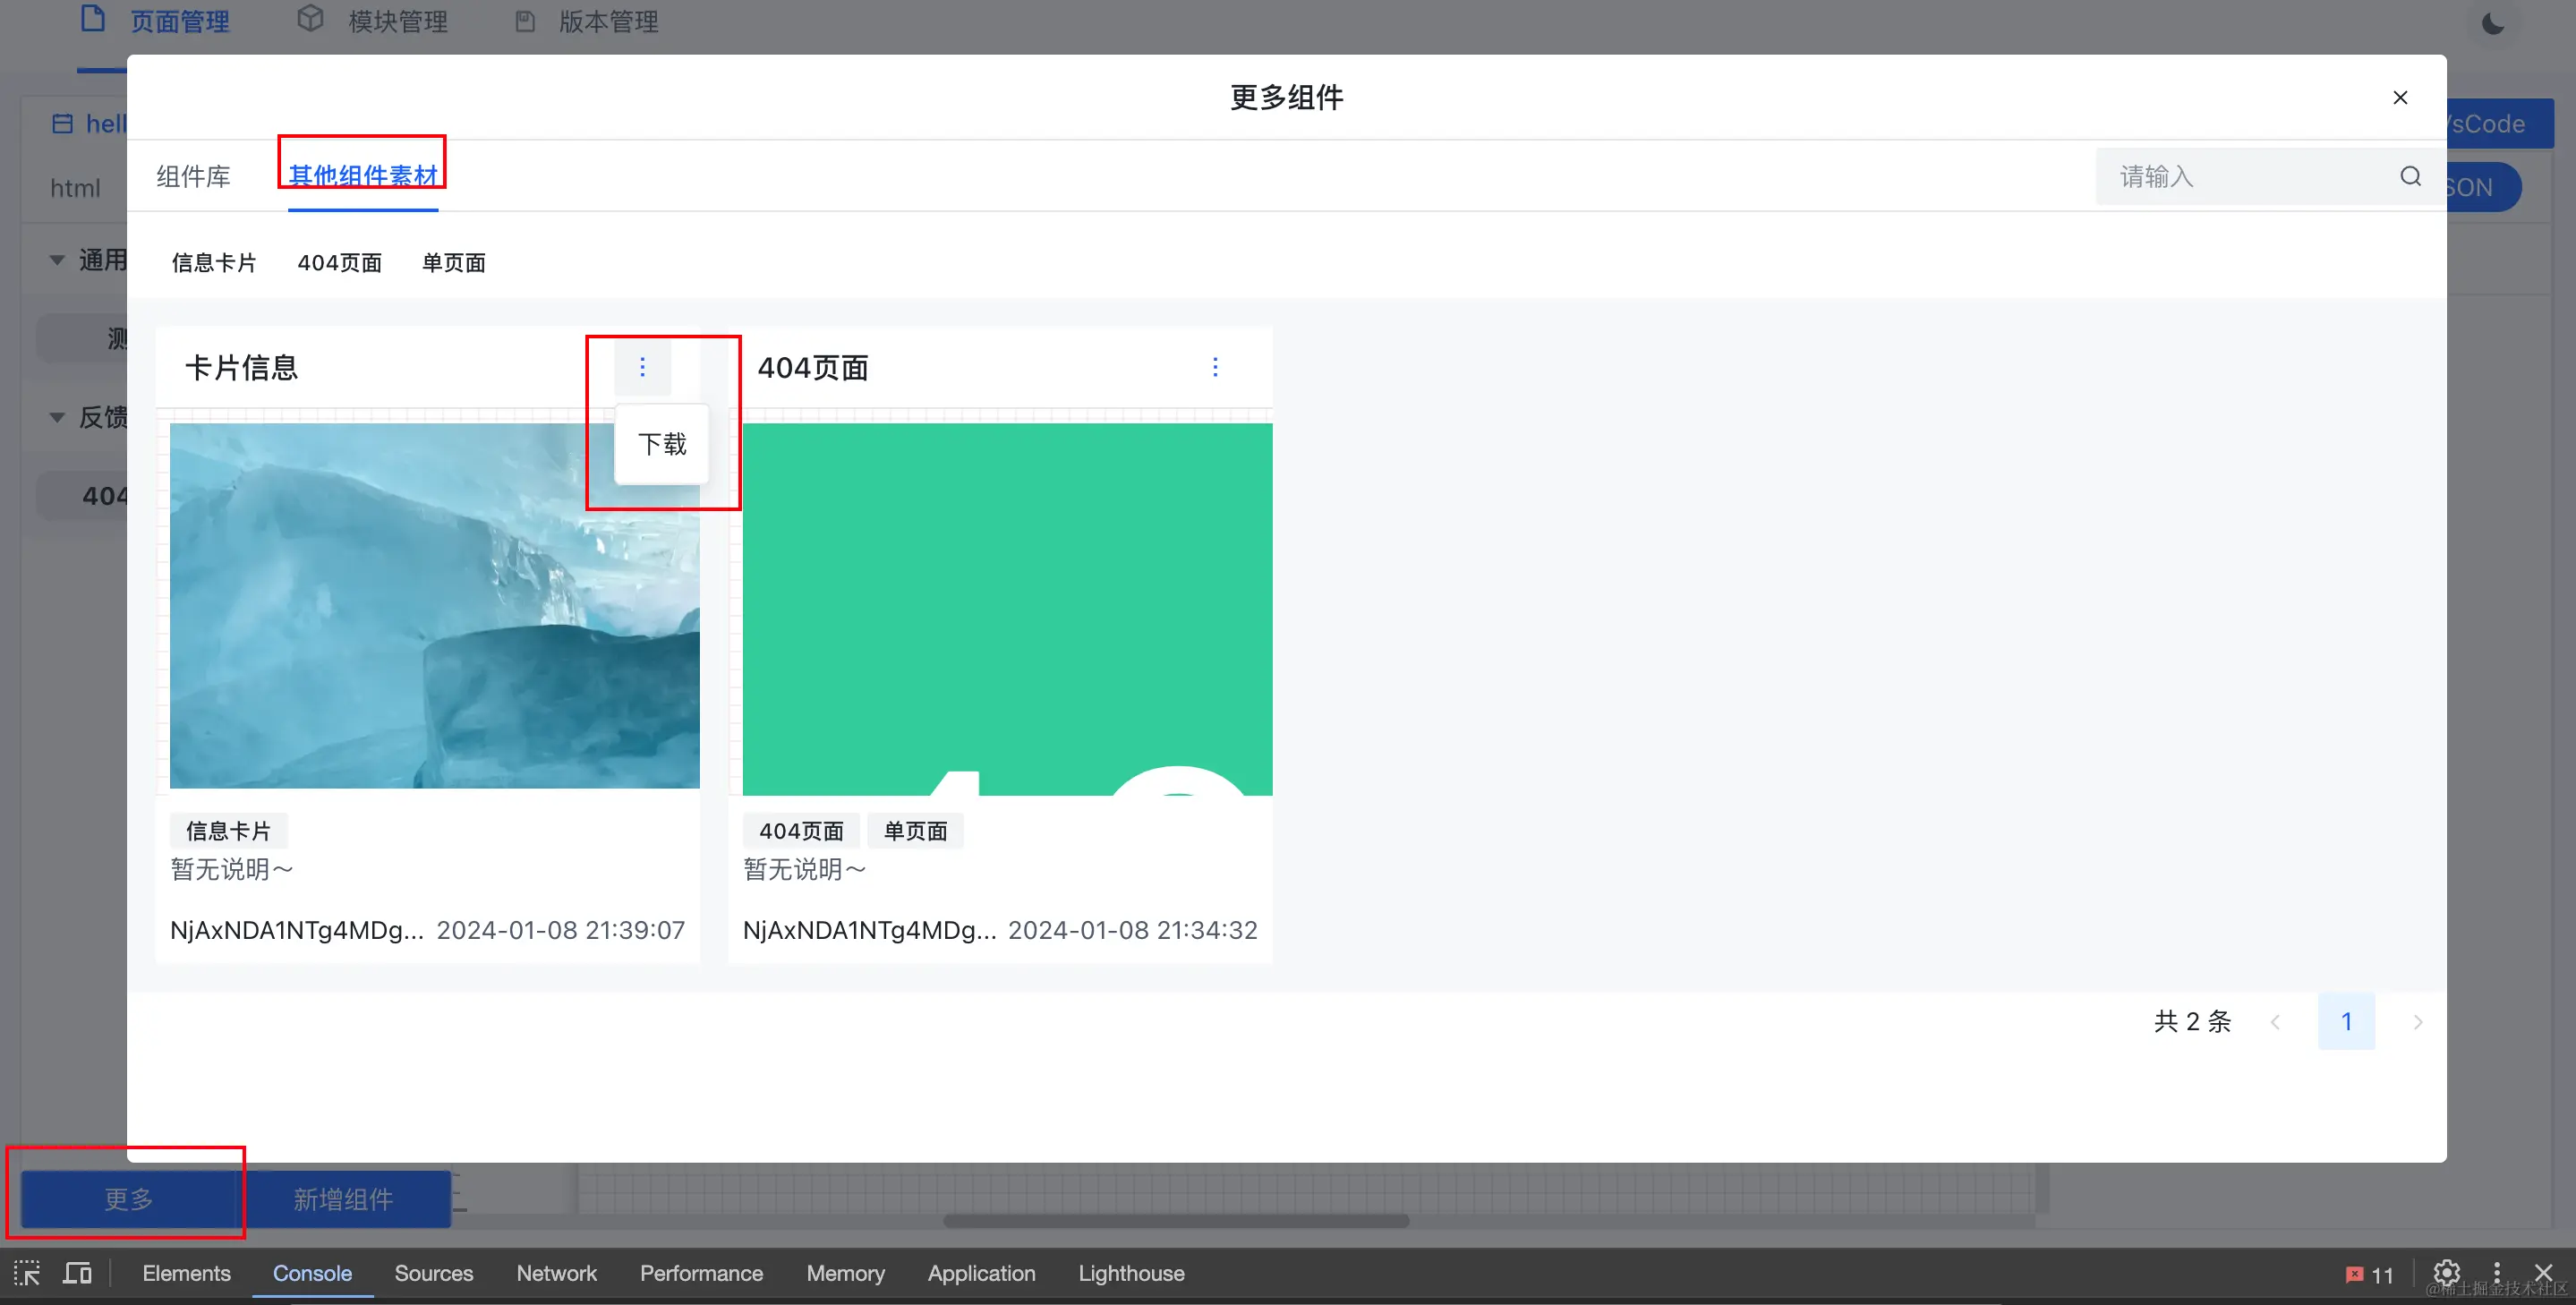This screenshot has height=1305, width=2576.
Task: Open the Network DevTools tab
Action: tap(556, 1273)
